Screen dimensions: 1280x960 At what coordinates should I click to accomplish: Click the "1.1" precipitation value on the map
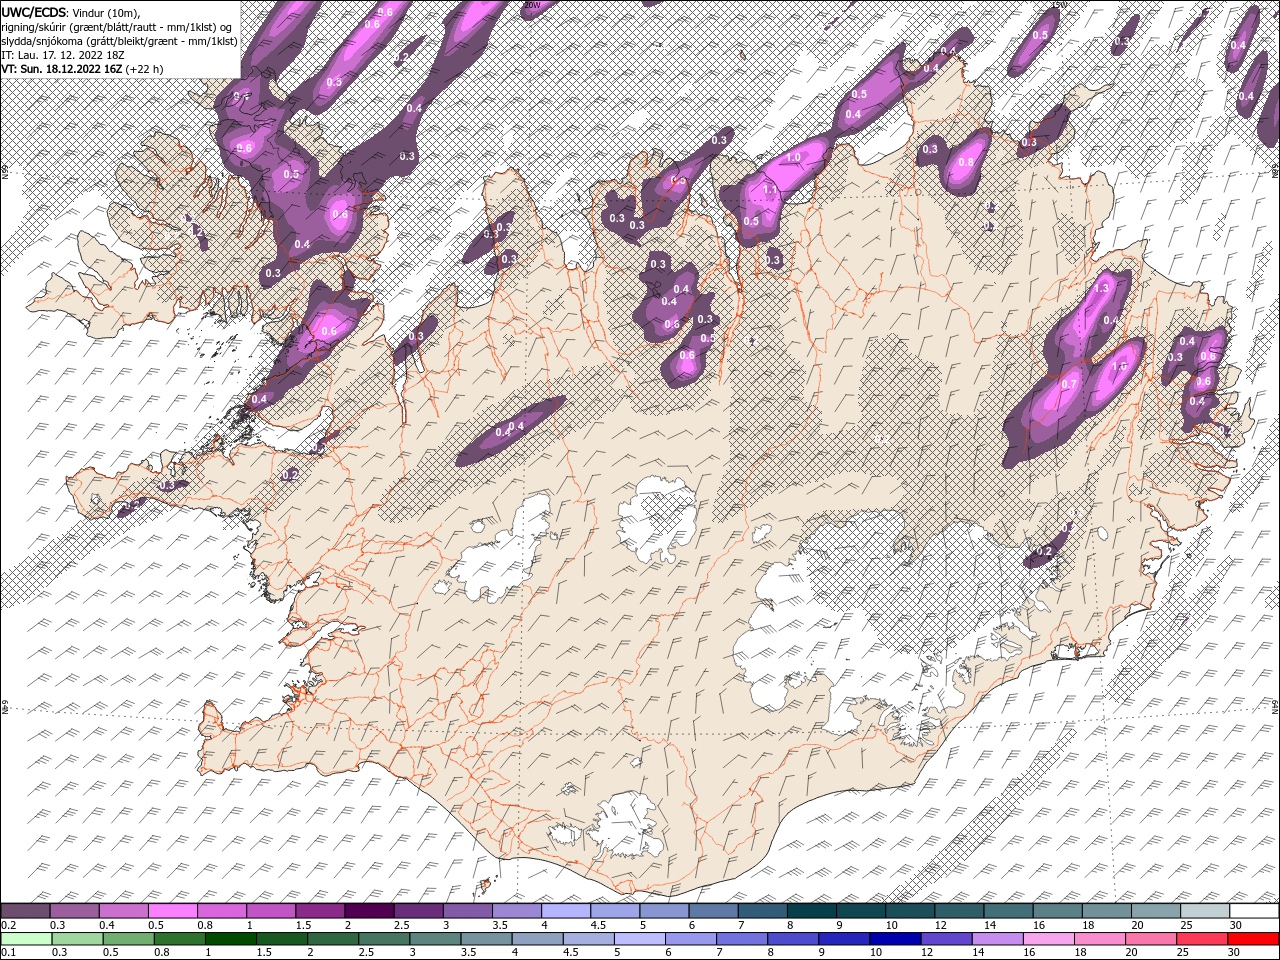(770, 189)
